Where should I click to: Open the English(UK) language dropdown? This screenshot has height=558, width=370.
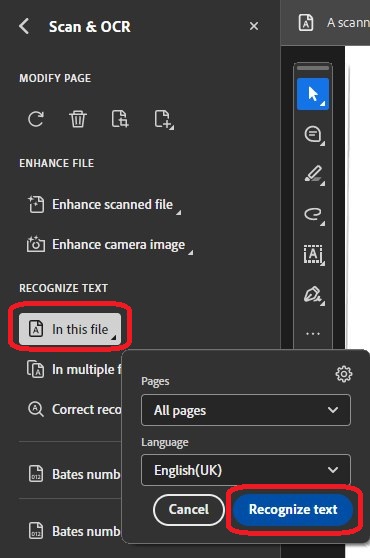pyautogui.click(x=246, y=470)
